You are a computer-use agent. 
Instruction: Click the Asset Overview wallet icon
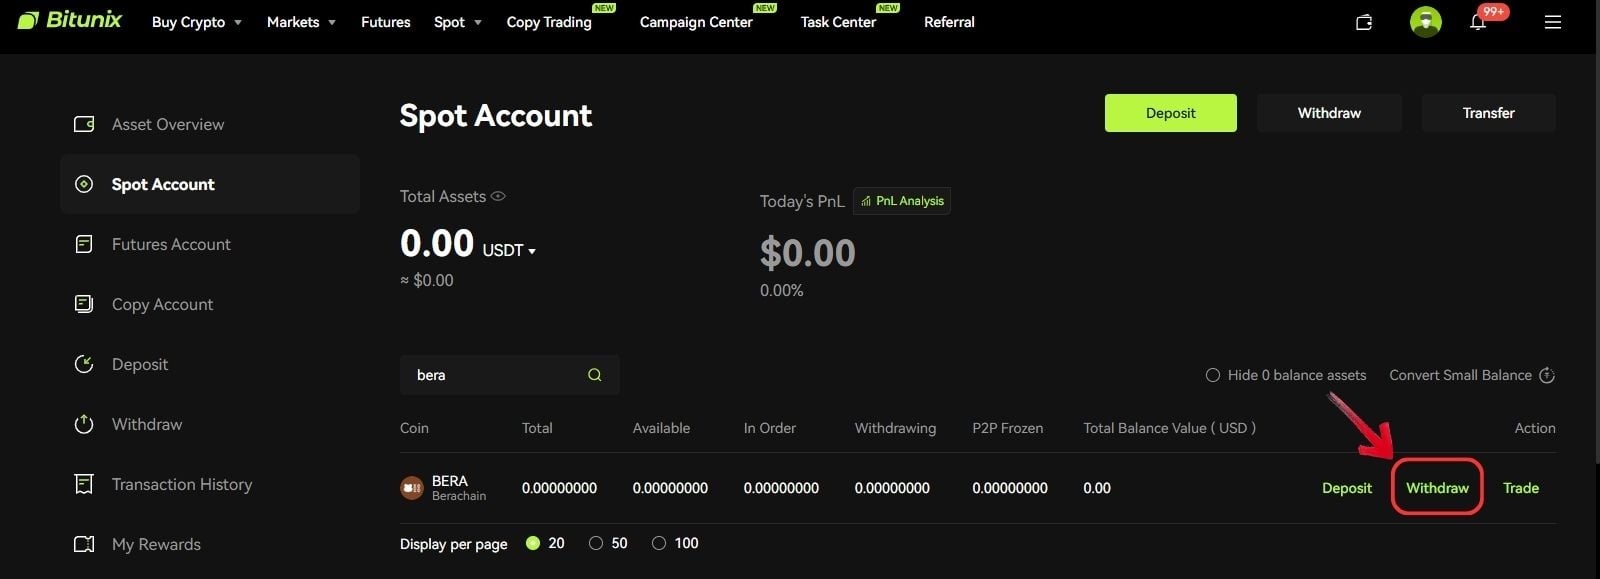point(84,124)
